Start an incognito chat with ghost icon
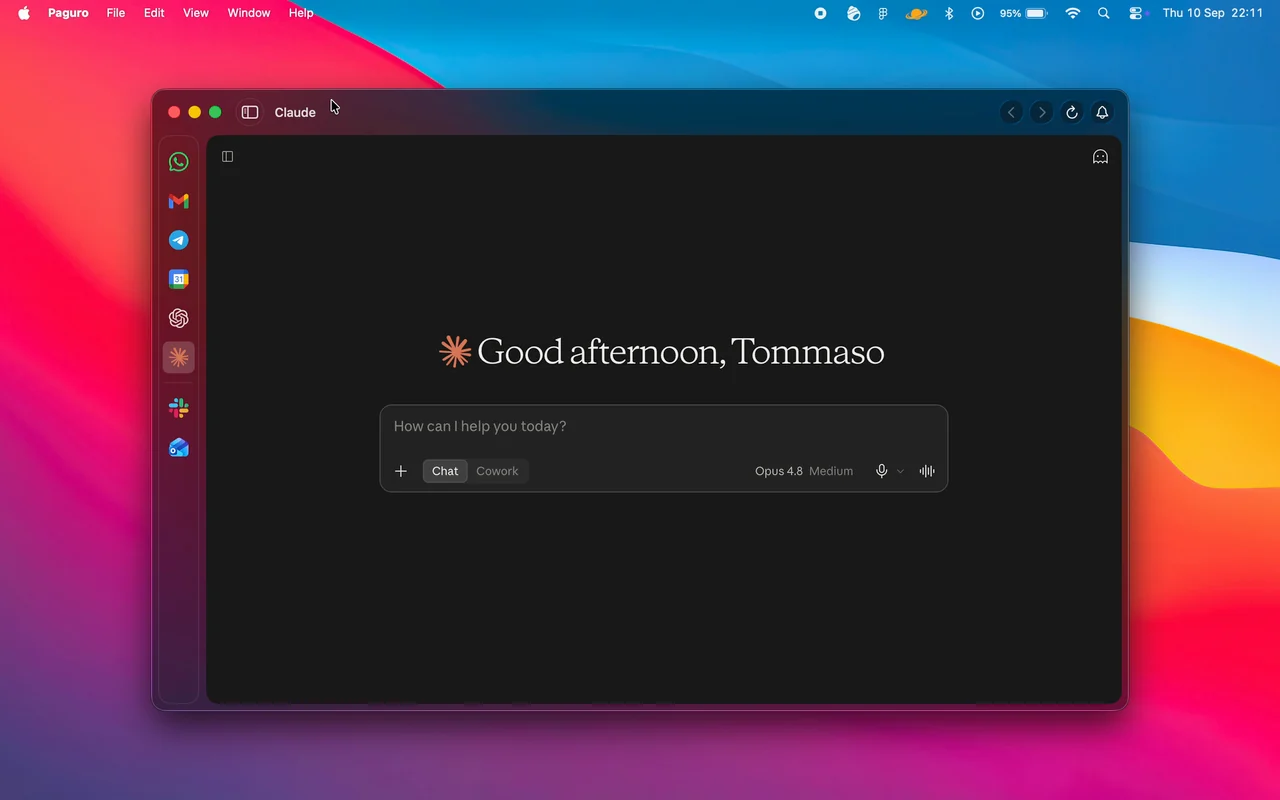The width and height of the screenshot is (1280, 800). [1100, 156]
